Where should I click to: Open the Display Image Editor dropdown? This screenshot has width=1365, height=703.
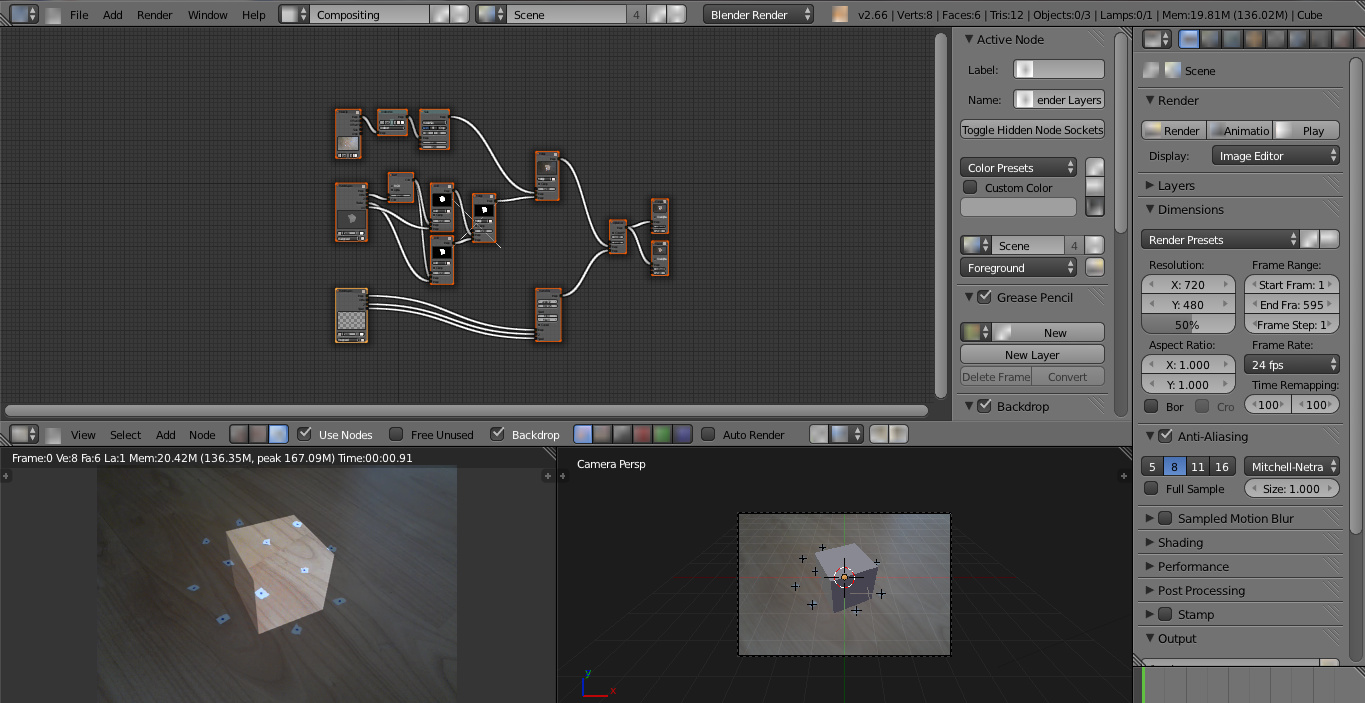pyautogui.click(x=1275, y=156)
